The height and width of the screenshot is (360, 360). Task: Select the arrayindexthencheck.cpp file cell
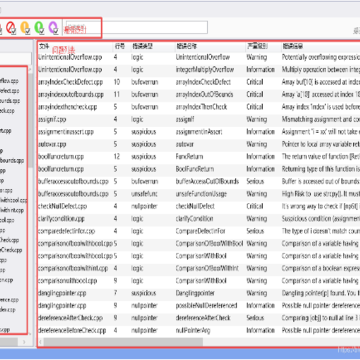pos(67,107)
